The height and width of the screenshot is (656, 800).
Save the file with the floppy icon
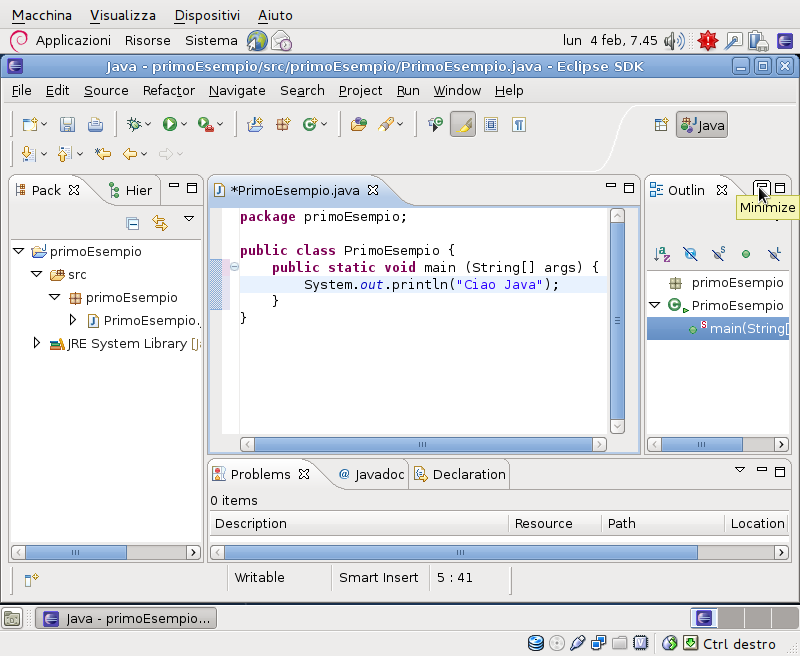click(67, 124)
